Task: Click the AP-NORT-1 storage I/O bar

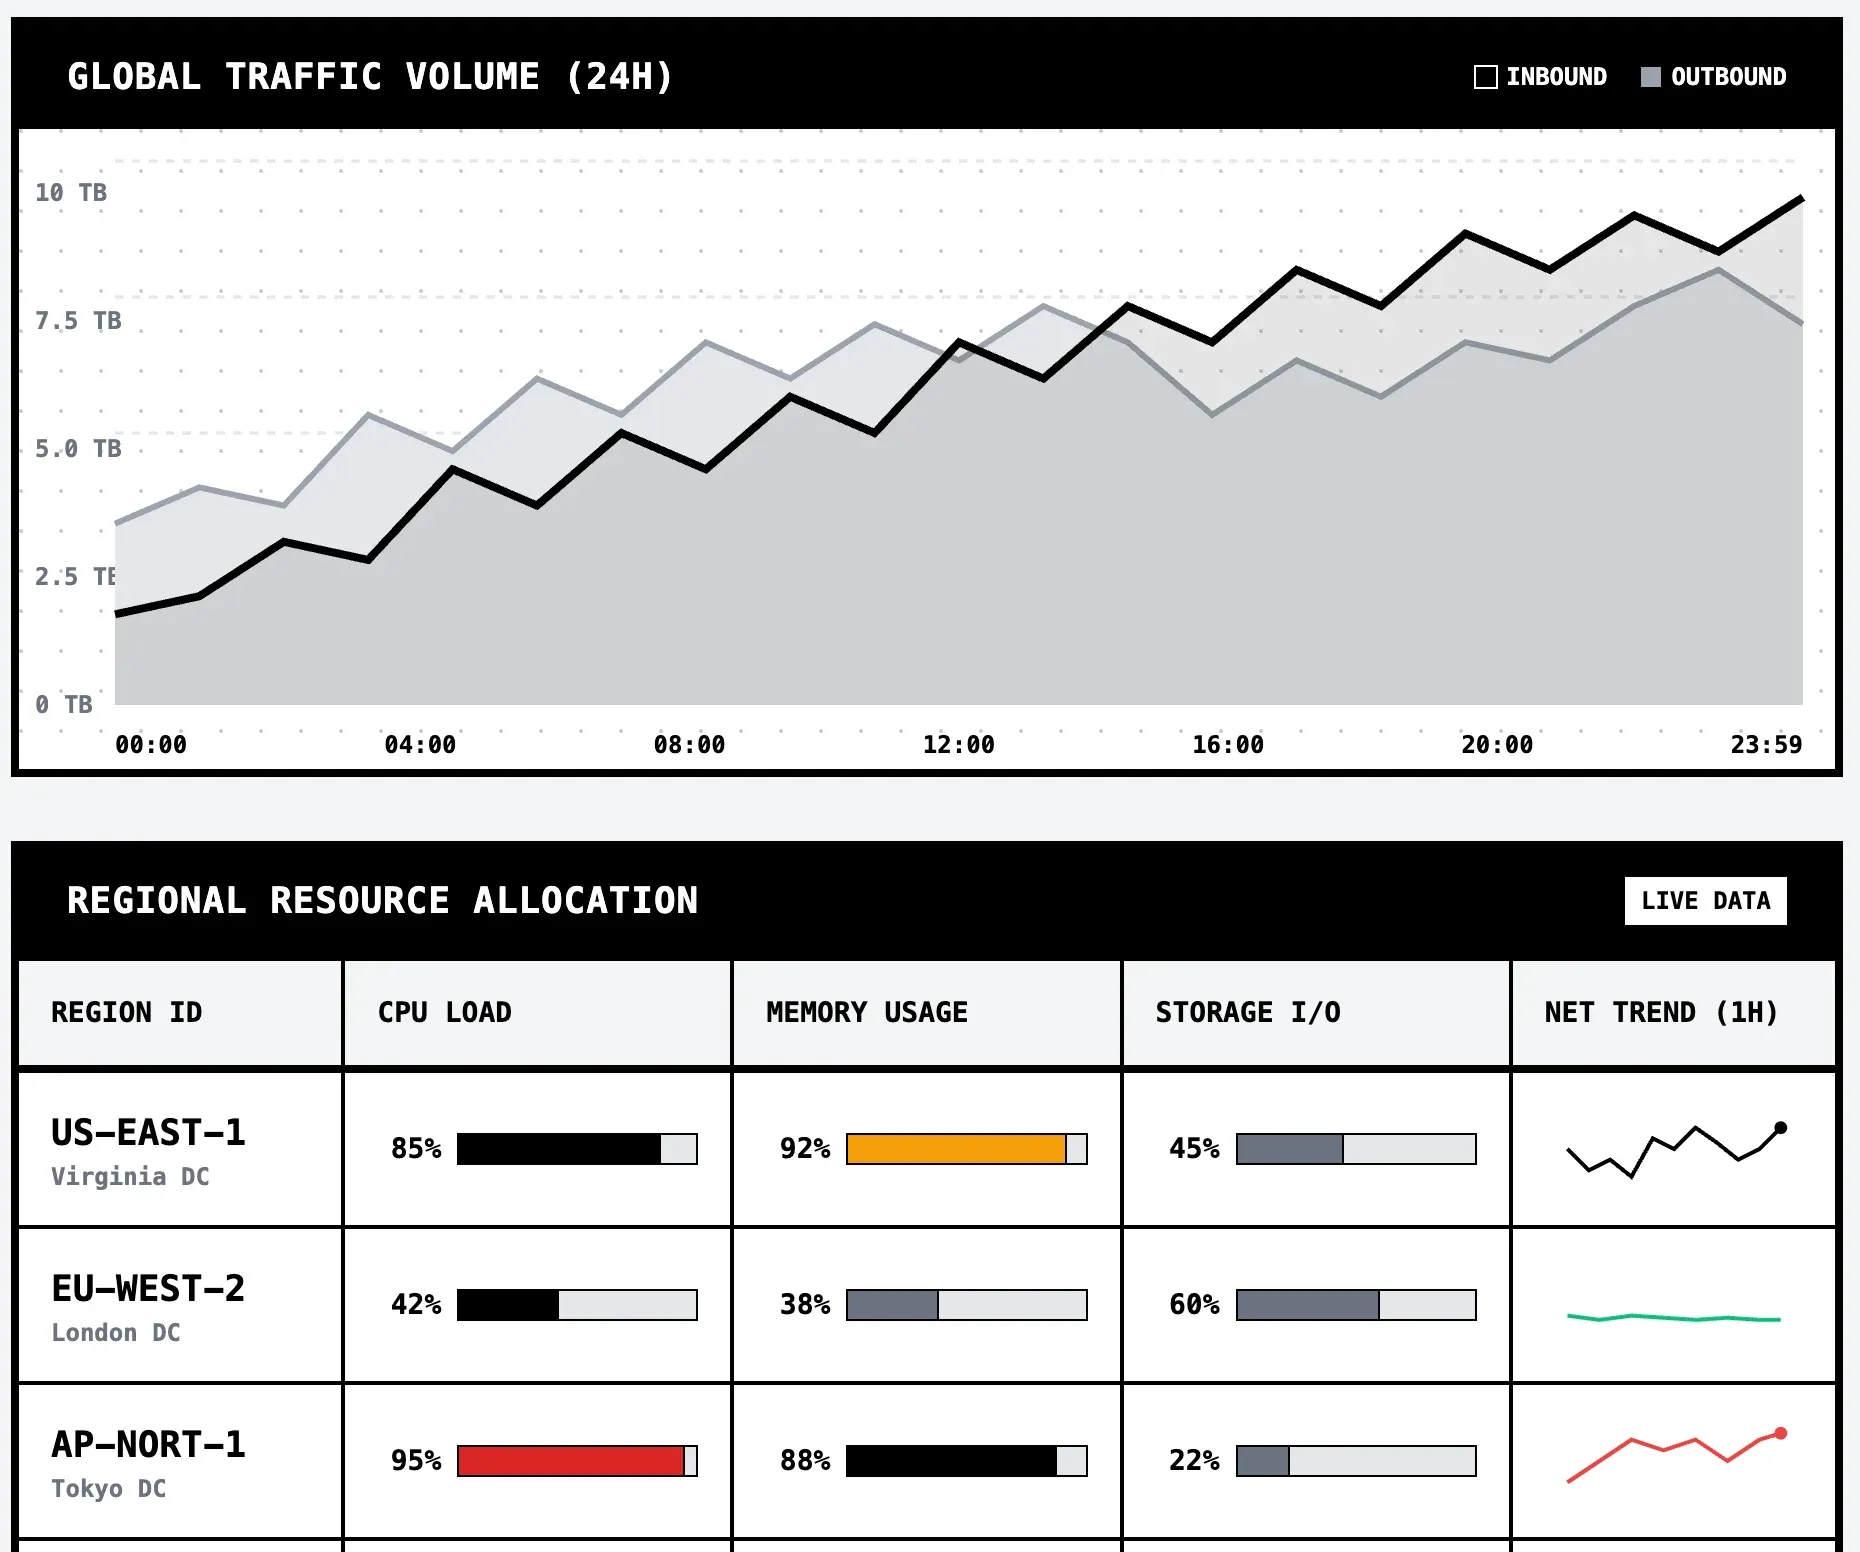Action: click(1356, 1461)
